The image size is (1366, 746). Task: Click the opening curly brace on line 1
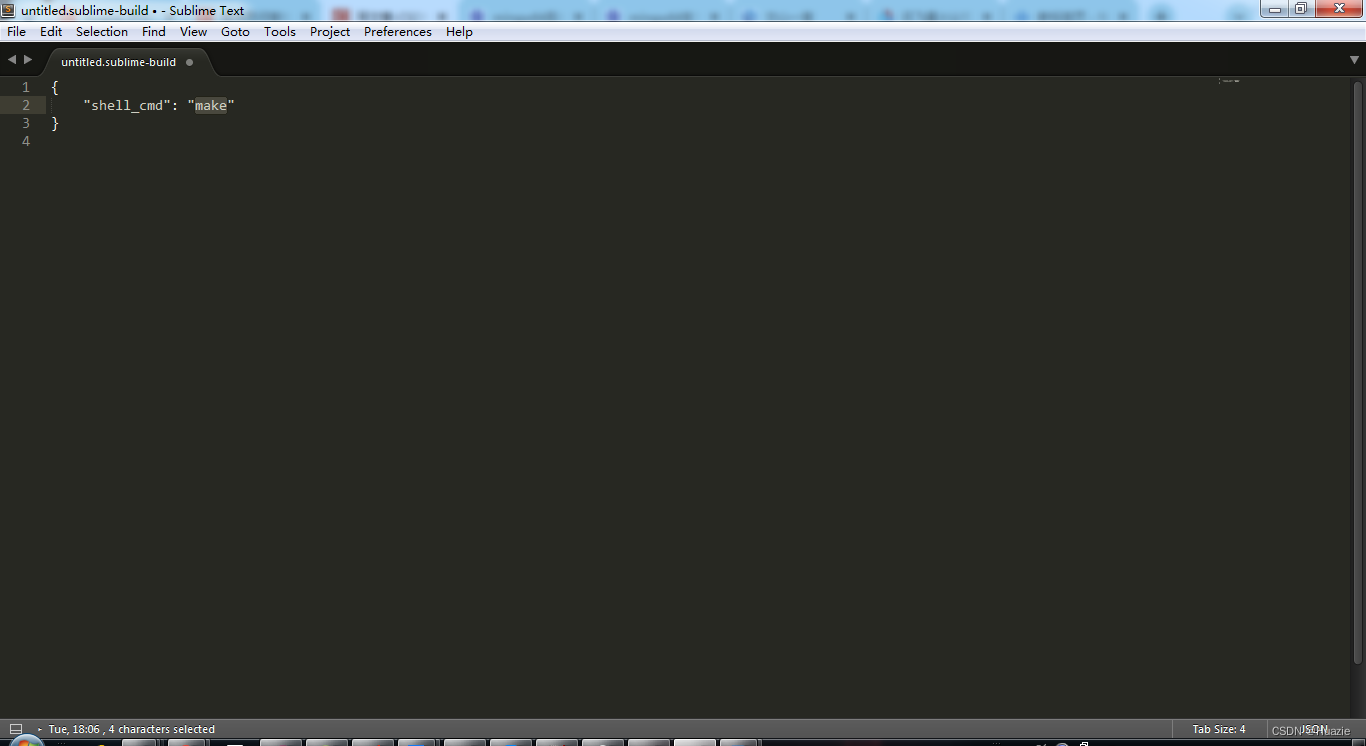(x=55, y=87)
